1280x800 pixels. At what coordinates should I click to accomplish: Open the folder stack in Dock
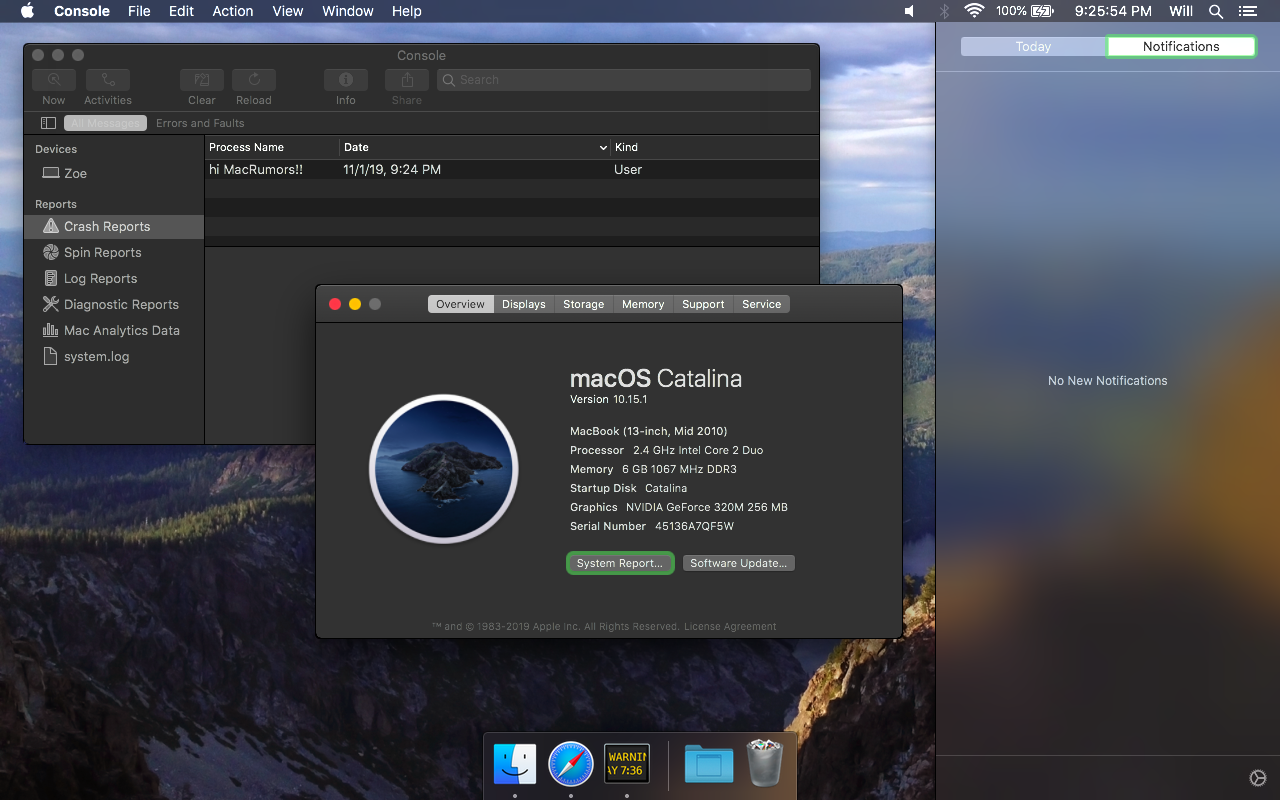(709, 764)
